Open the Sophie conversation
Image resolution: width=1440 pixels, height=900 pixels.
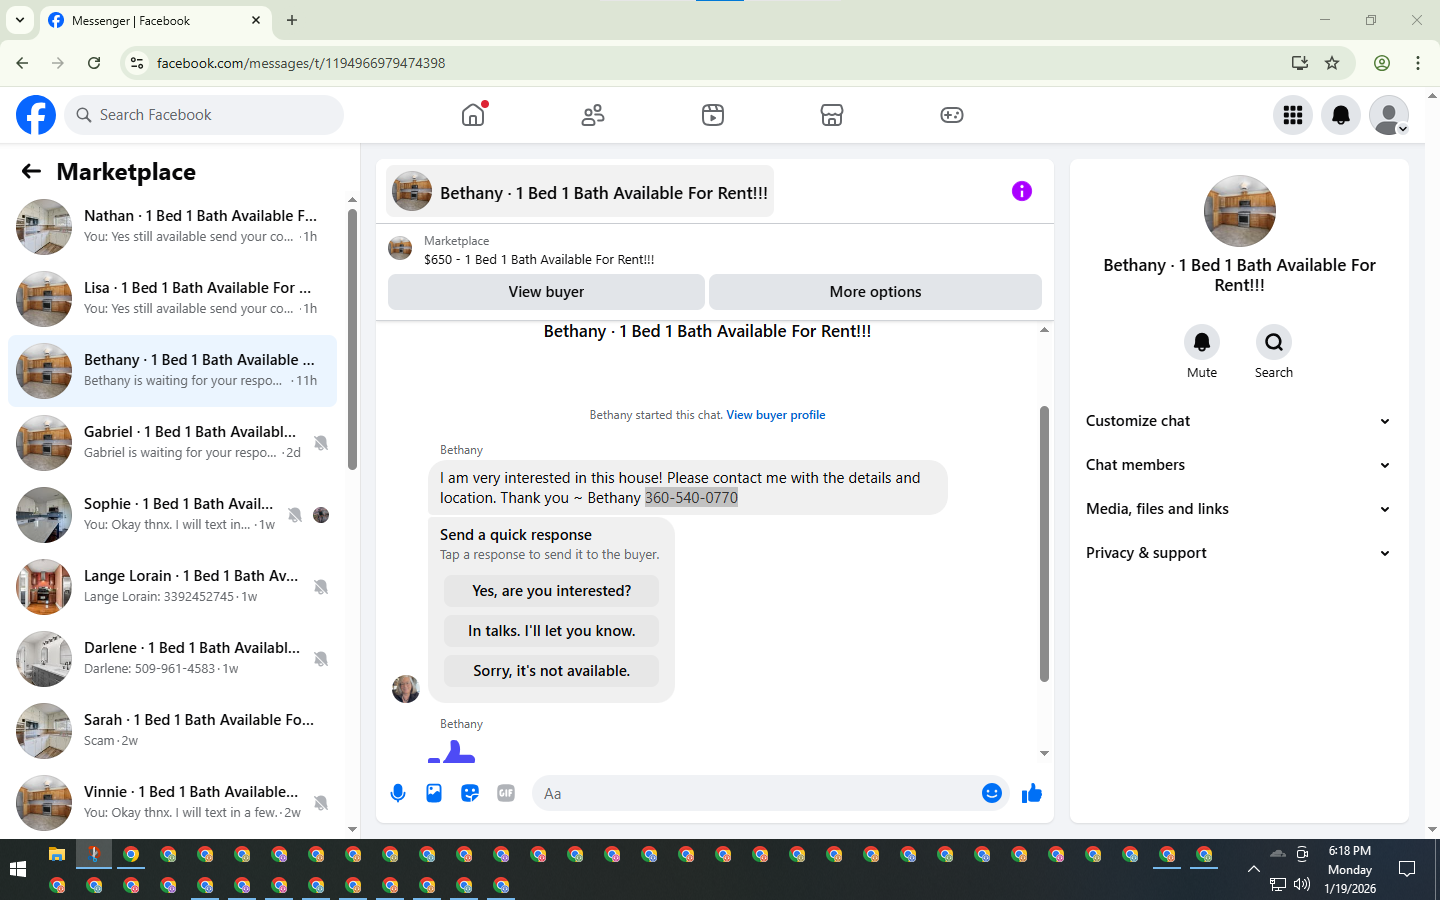coord(172,515)
